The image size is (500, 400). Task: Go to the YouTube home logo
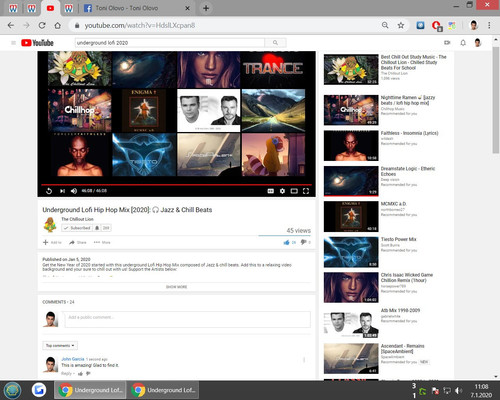pyautogui.click(x=37, y=43)
